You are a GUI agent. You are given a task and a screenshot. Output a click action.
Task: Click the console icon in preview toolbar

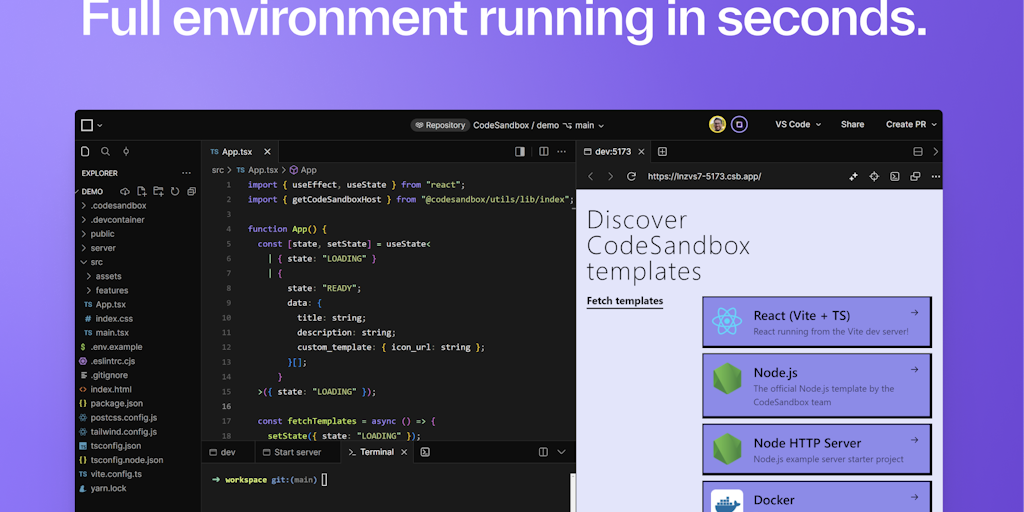(x=895, y=176)
